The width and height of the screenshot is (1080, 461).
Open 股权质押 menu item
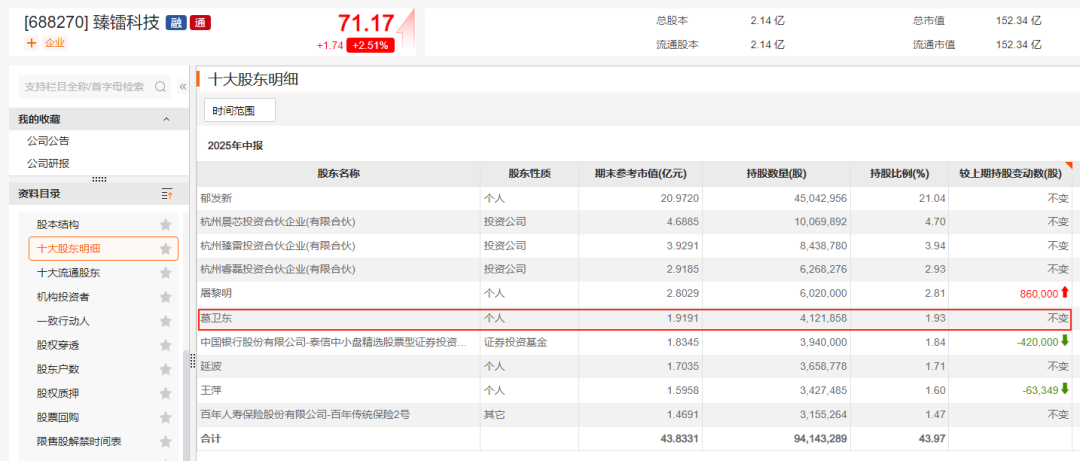tap(58, 393)
